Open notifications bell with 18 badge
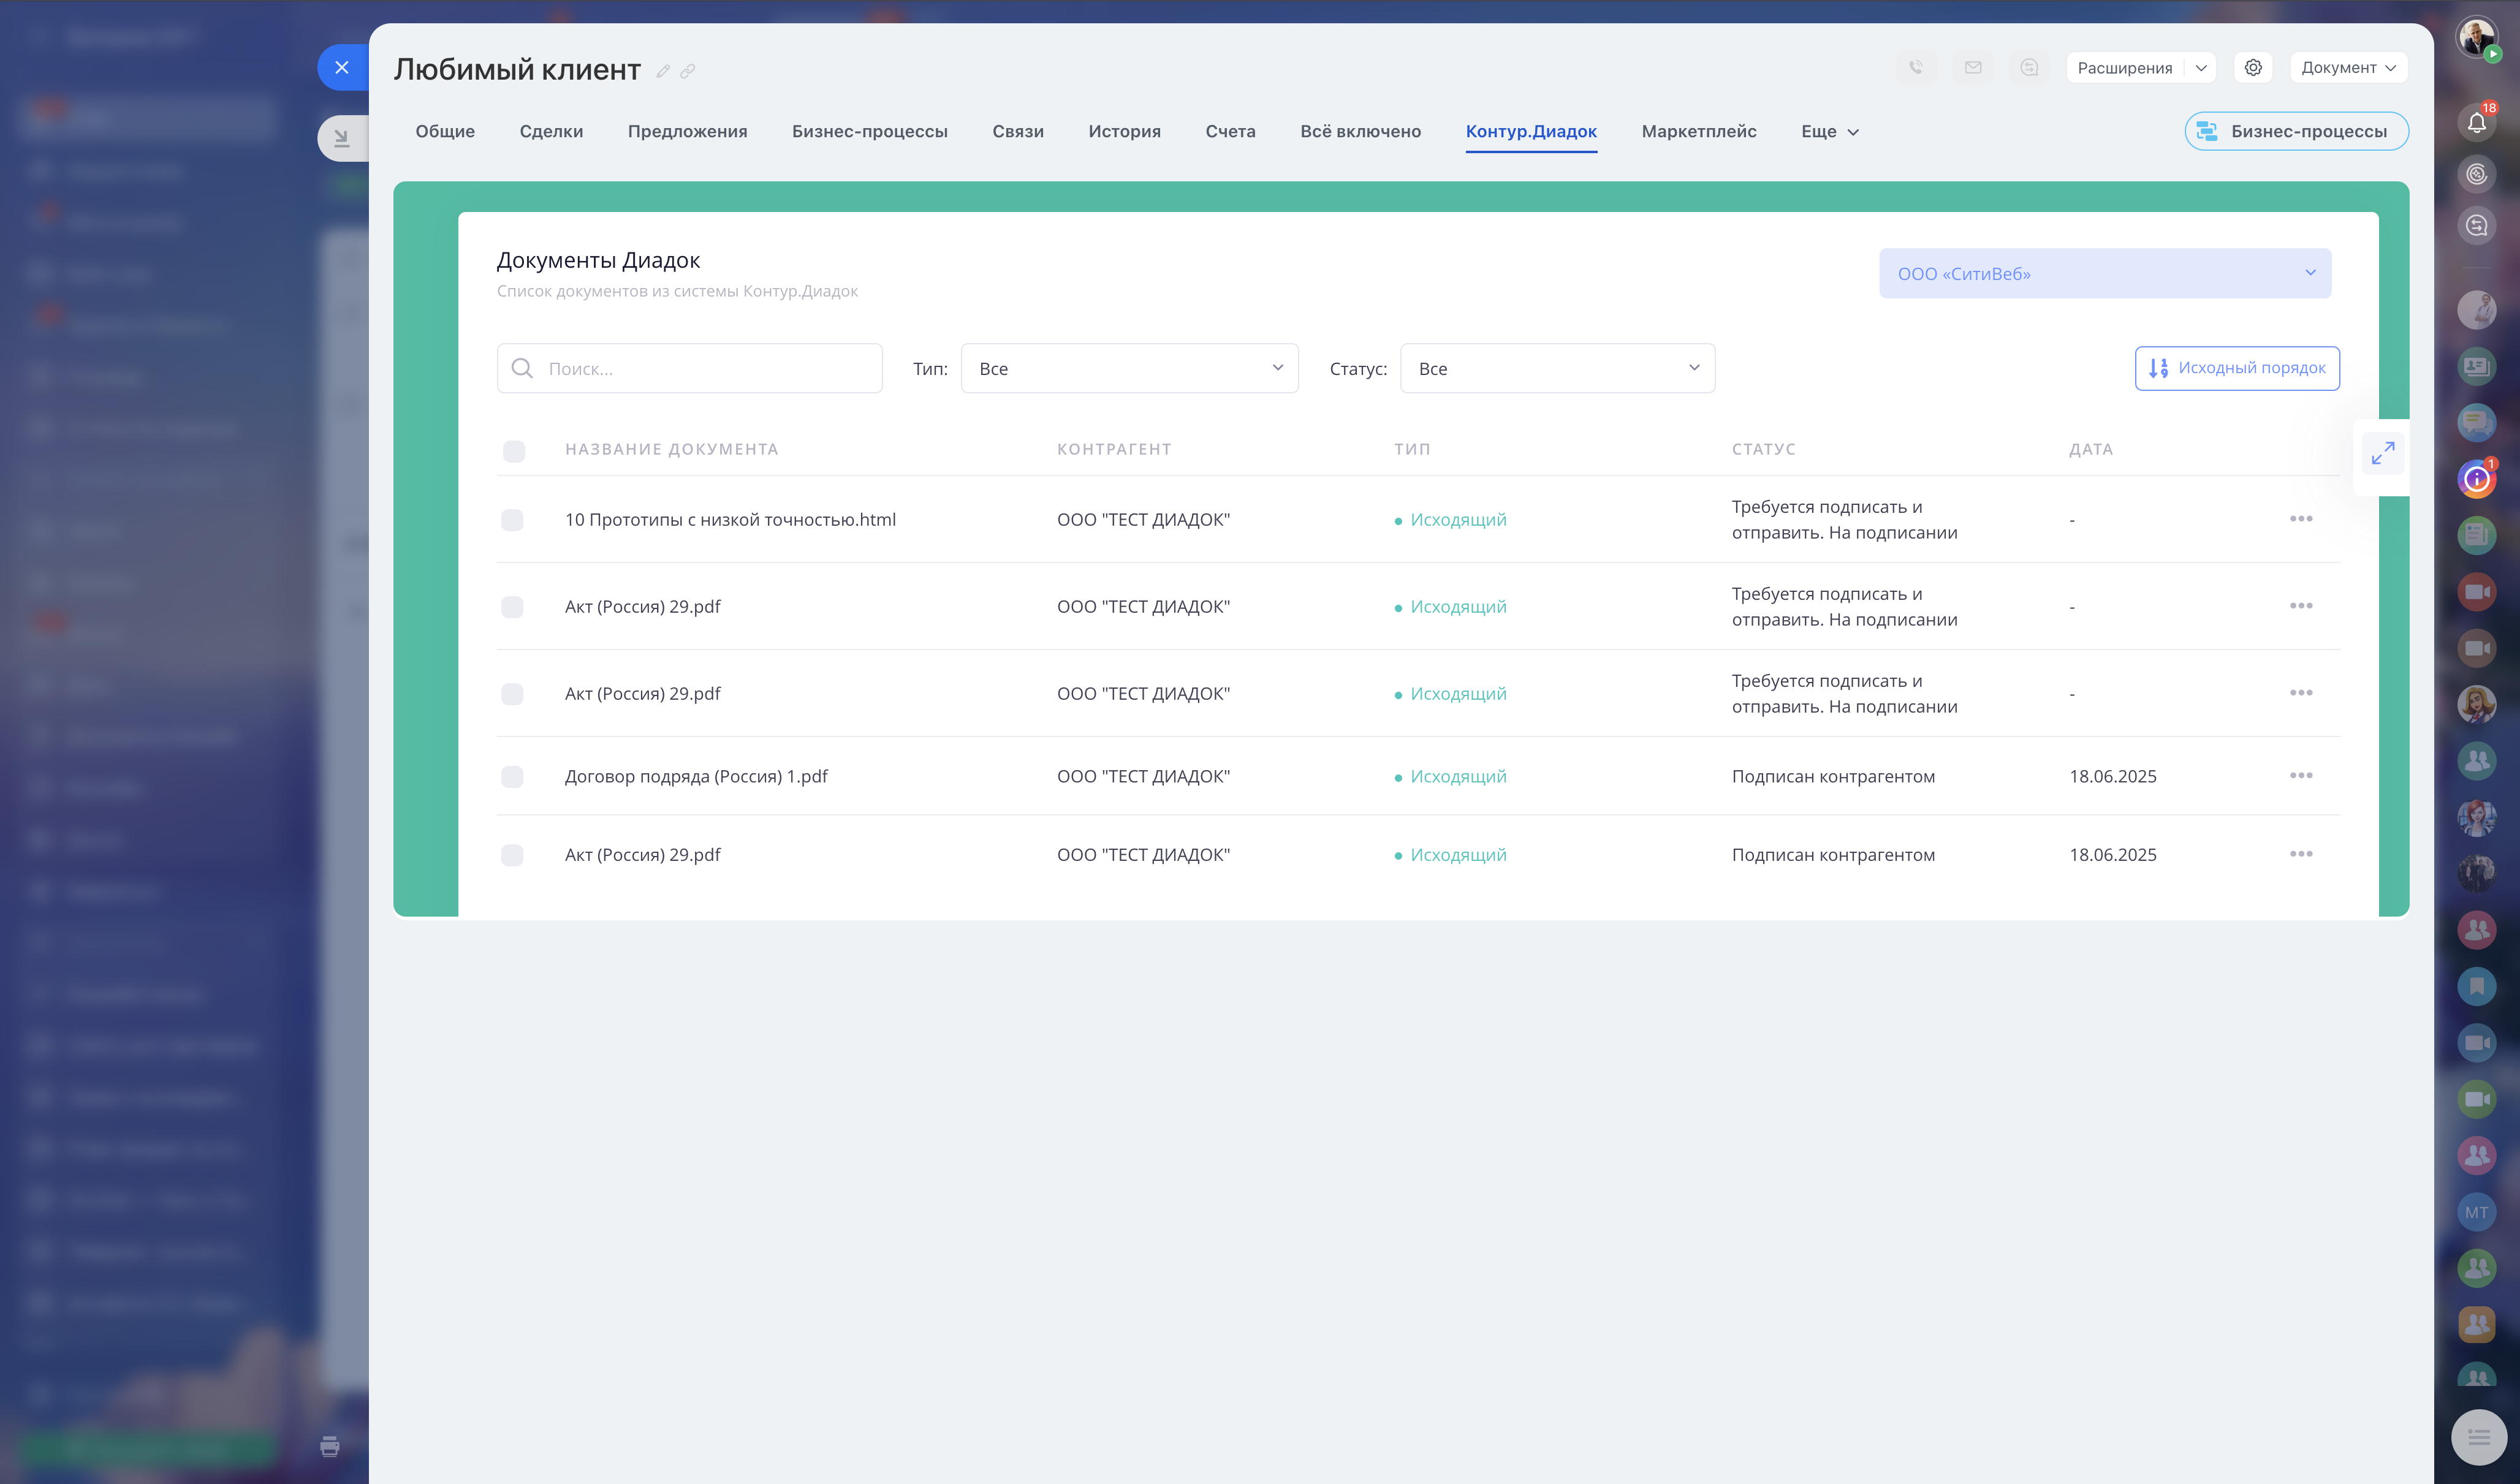2520x1484 pixels. (2476, 123)
